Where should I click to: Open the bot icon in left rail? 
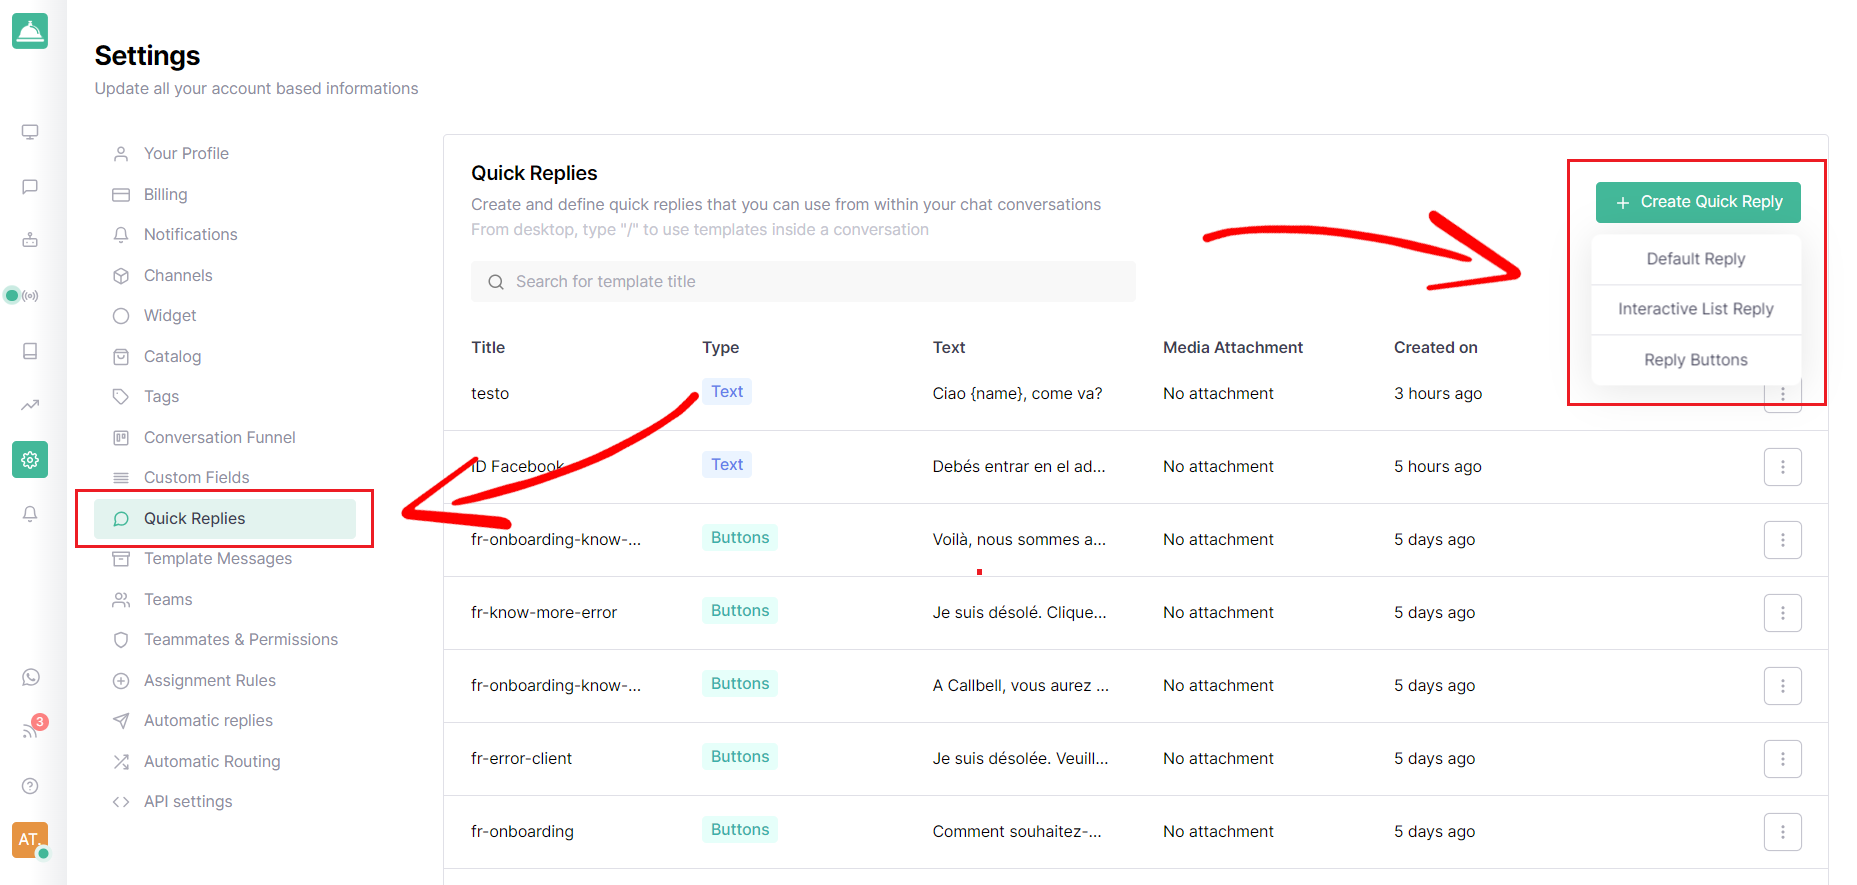click(30, 240)
